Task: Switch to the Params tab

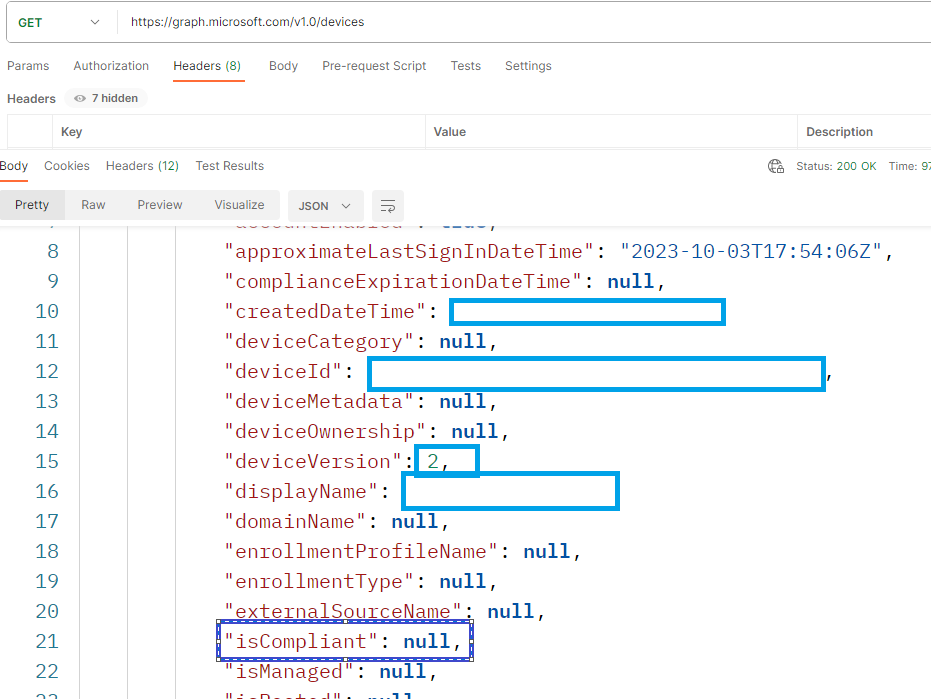Action: pos(28,66)
